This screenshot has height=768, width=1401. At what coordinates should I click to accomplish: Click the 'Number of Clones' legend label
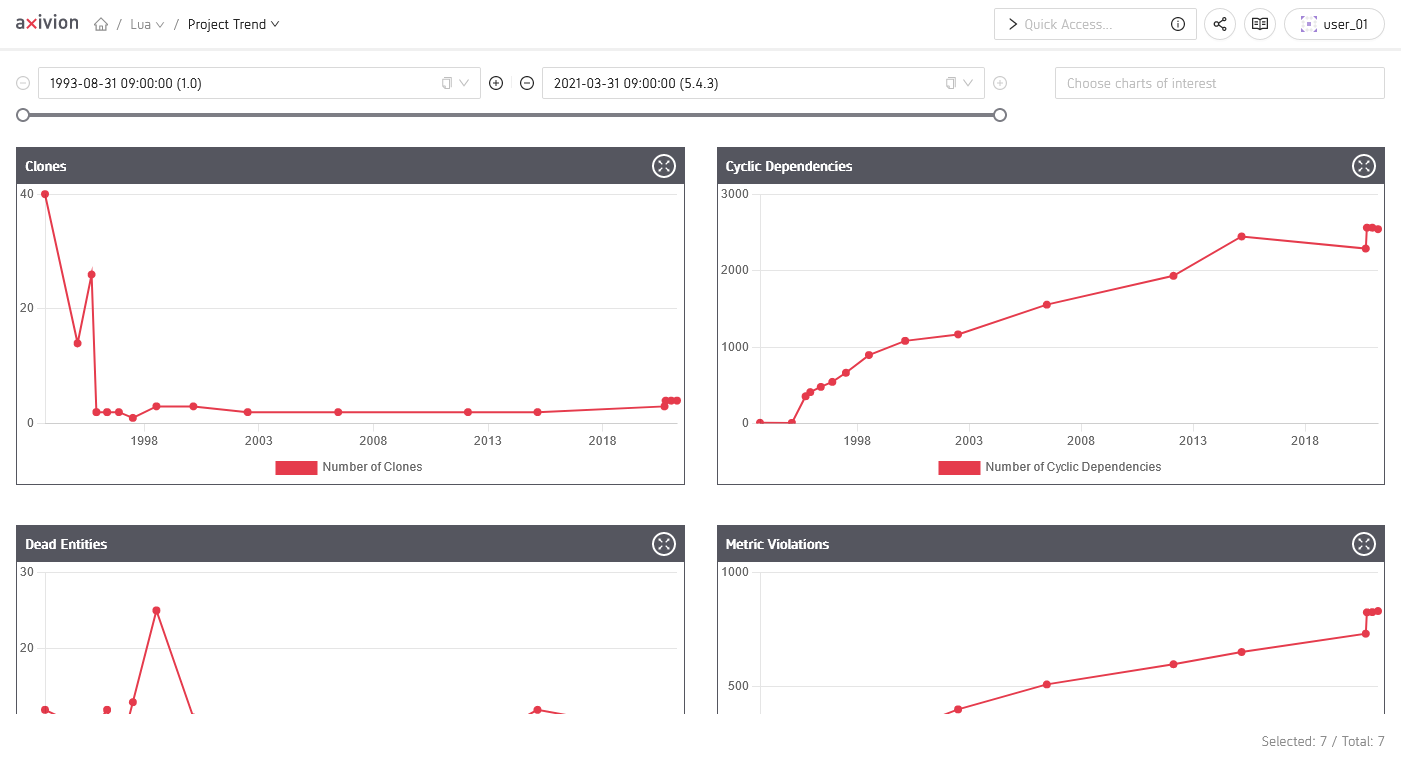pyautogui.click(x=372, y=467)
